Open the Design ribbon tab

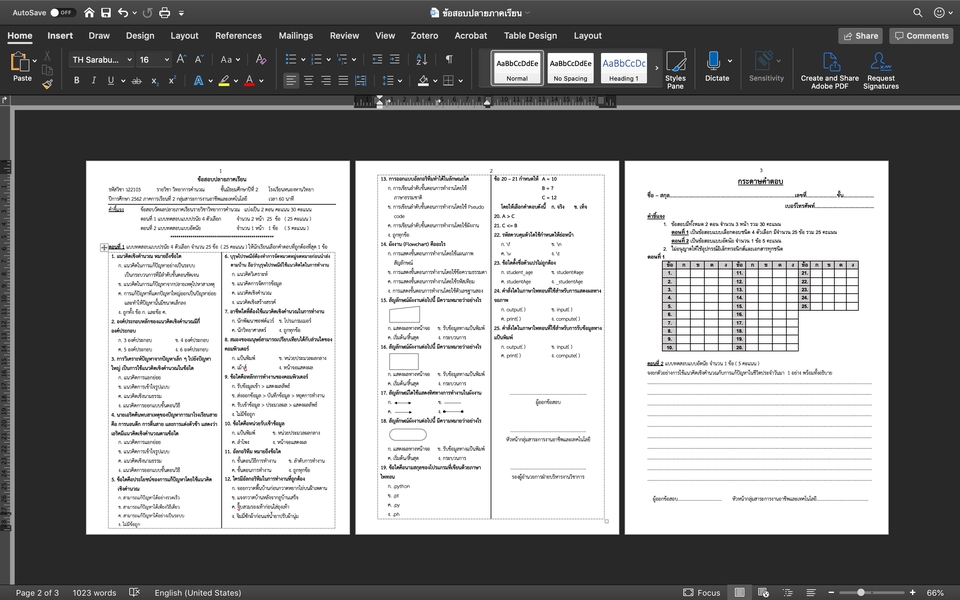point(140,36)
